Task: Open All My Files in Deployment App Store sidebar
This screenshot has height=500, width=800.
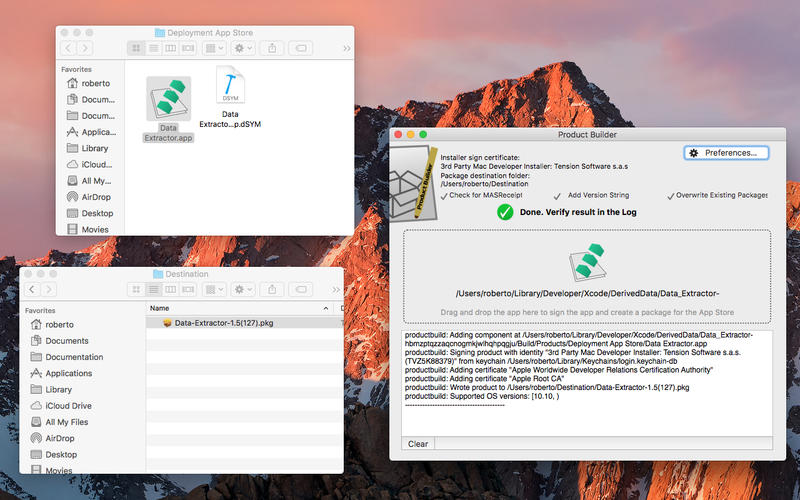Action: pos(89,181)
